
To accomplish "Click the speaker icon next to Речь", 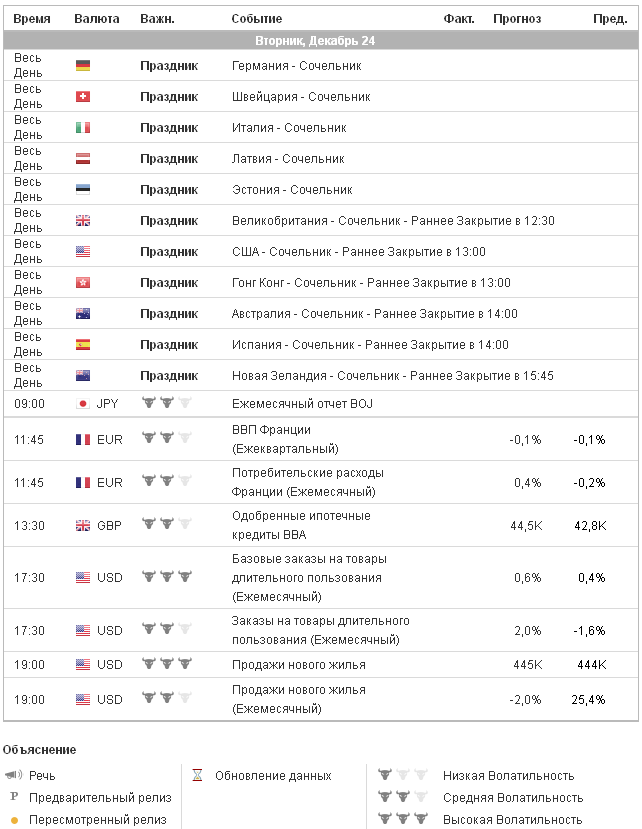I will click(13, 775).
